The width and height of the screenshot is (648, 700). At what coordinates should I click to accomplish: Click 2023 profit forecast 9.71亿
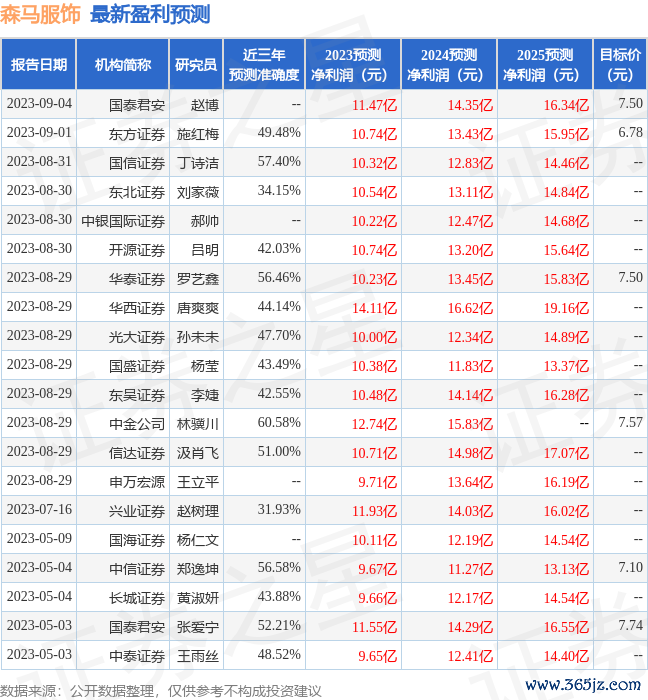coord(378,482)
